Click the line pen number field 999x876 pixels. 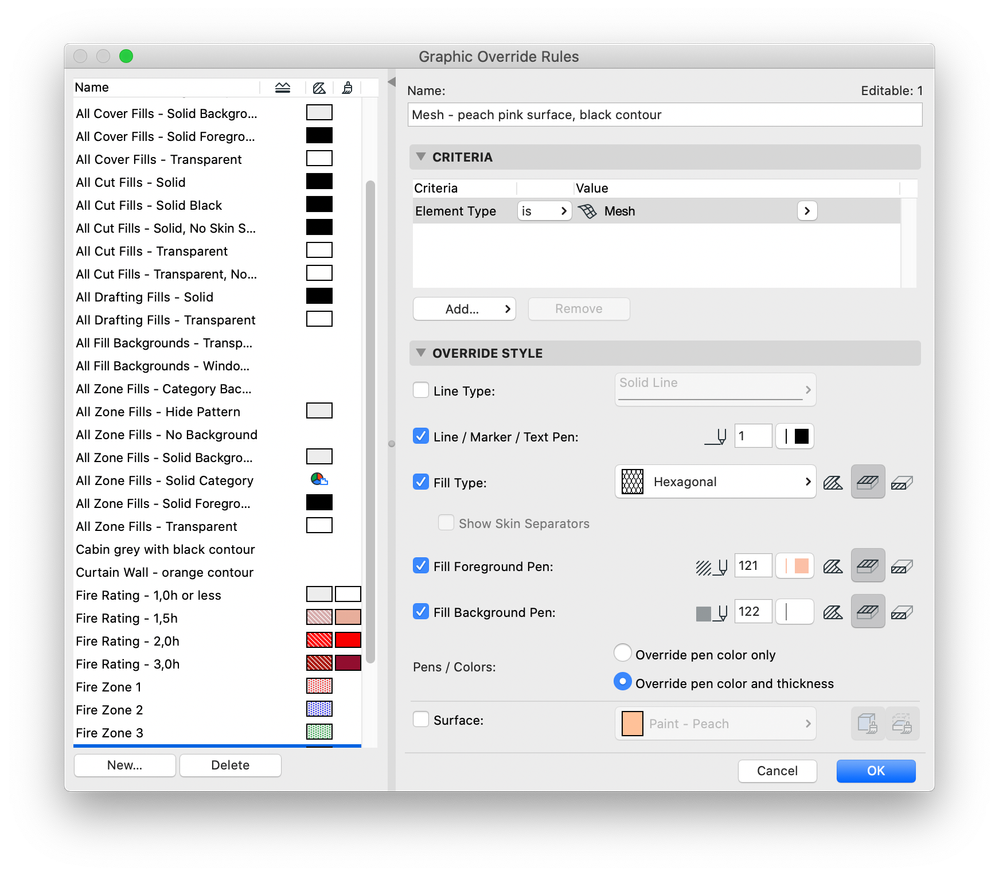coord(752,436)
